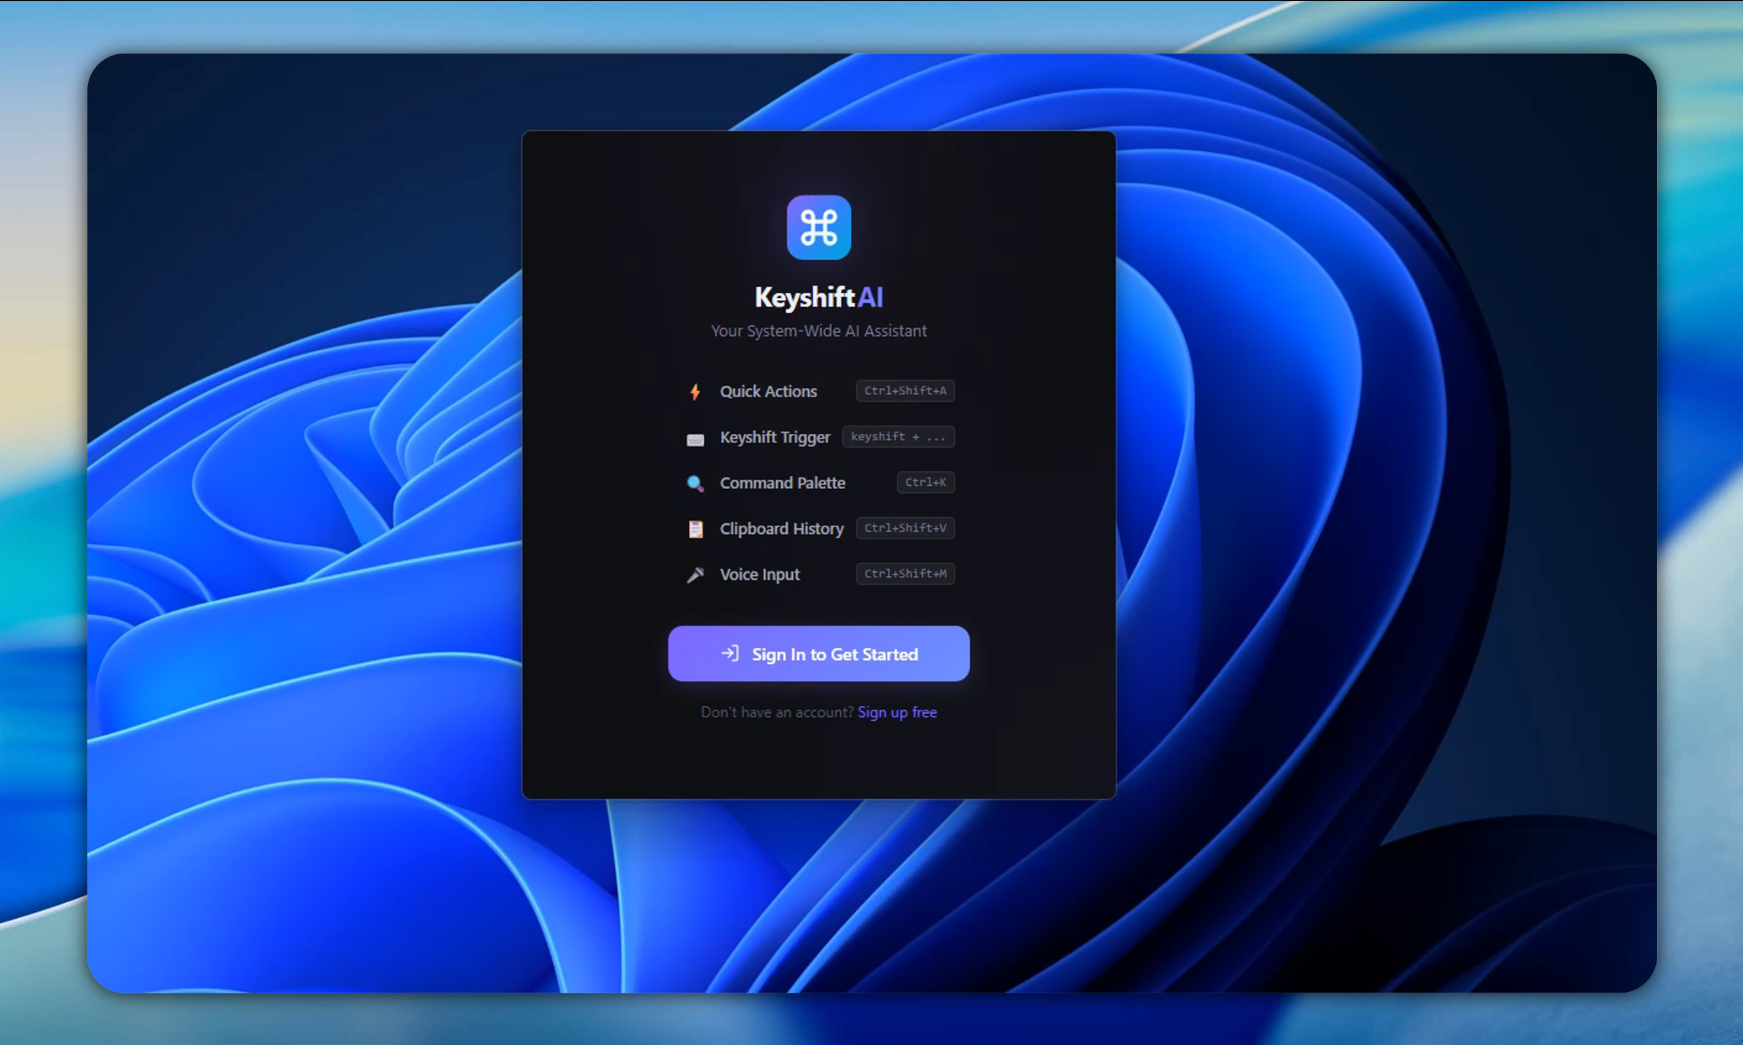Click the Command Palette magnifier icon
Image resolution: width=1743 pixels, height=1045 pixels.
pos(695,483)
